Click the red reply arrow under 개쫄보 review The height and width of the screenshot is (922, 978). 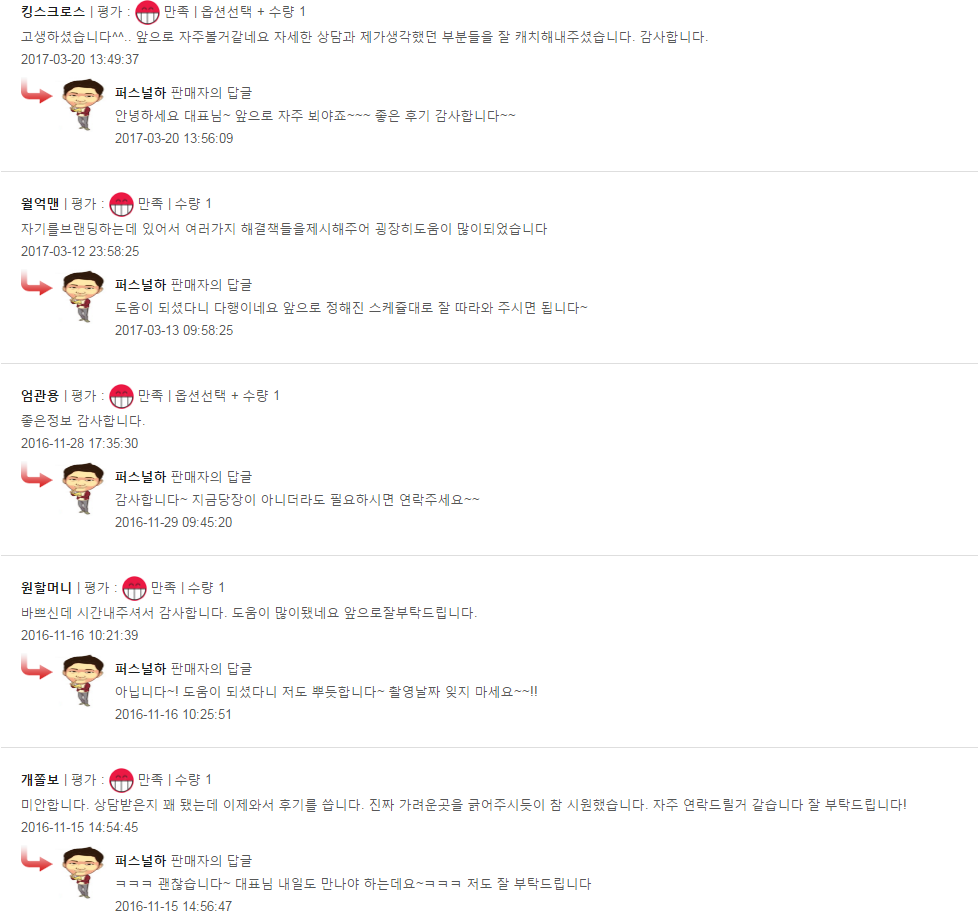click(x=36, y=860)
